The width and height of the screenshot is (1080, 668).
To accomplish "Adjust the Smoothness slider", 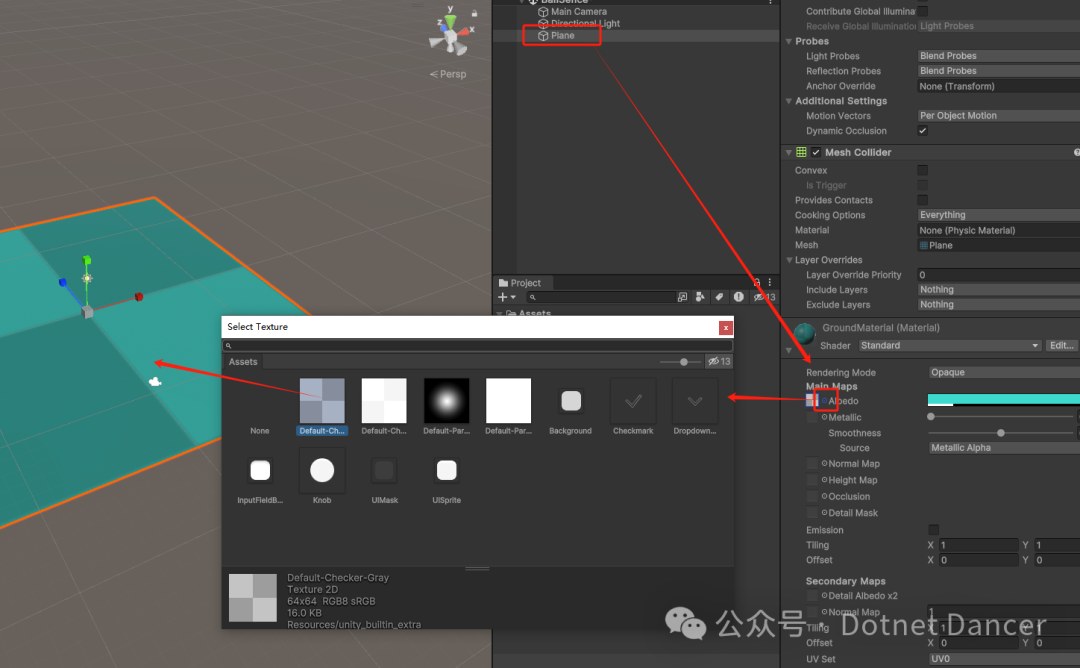I will coord(1000,433).
